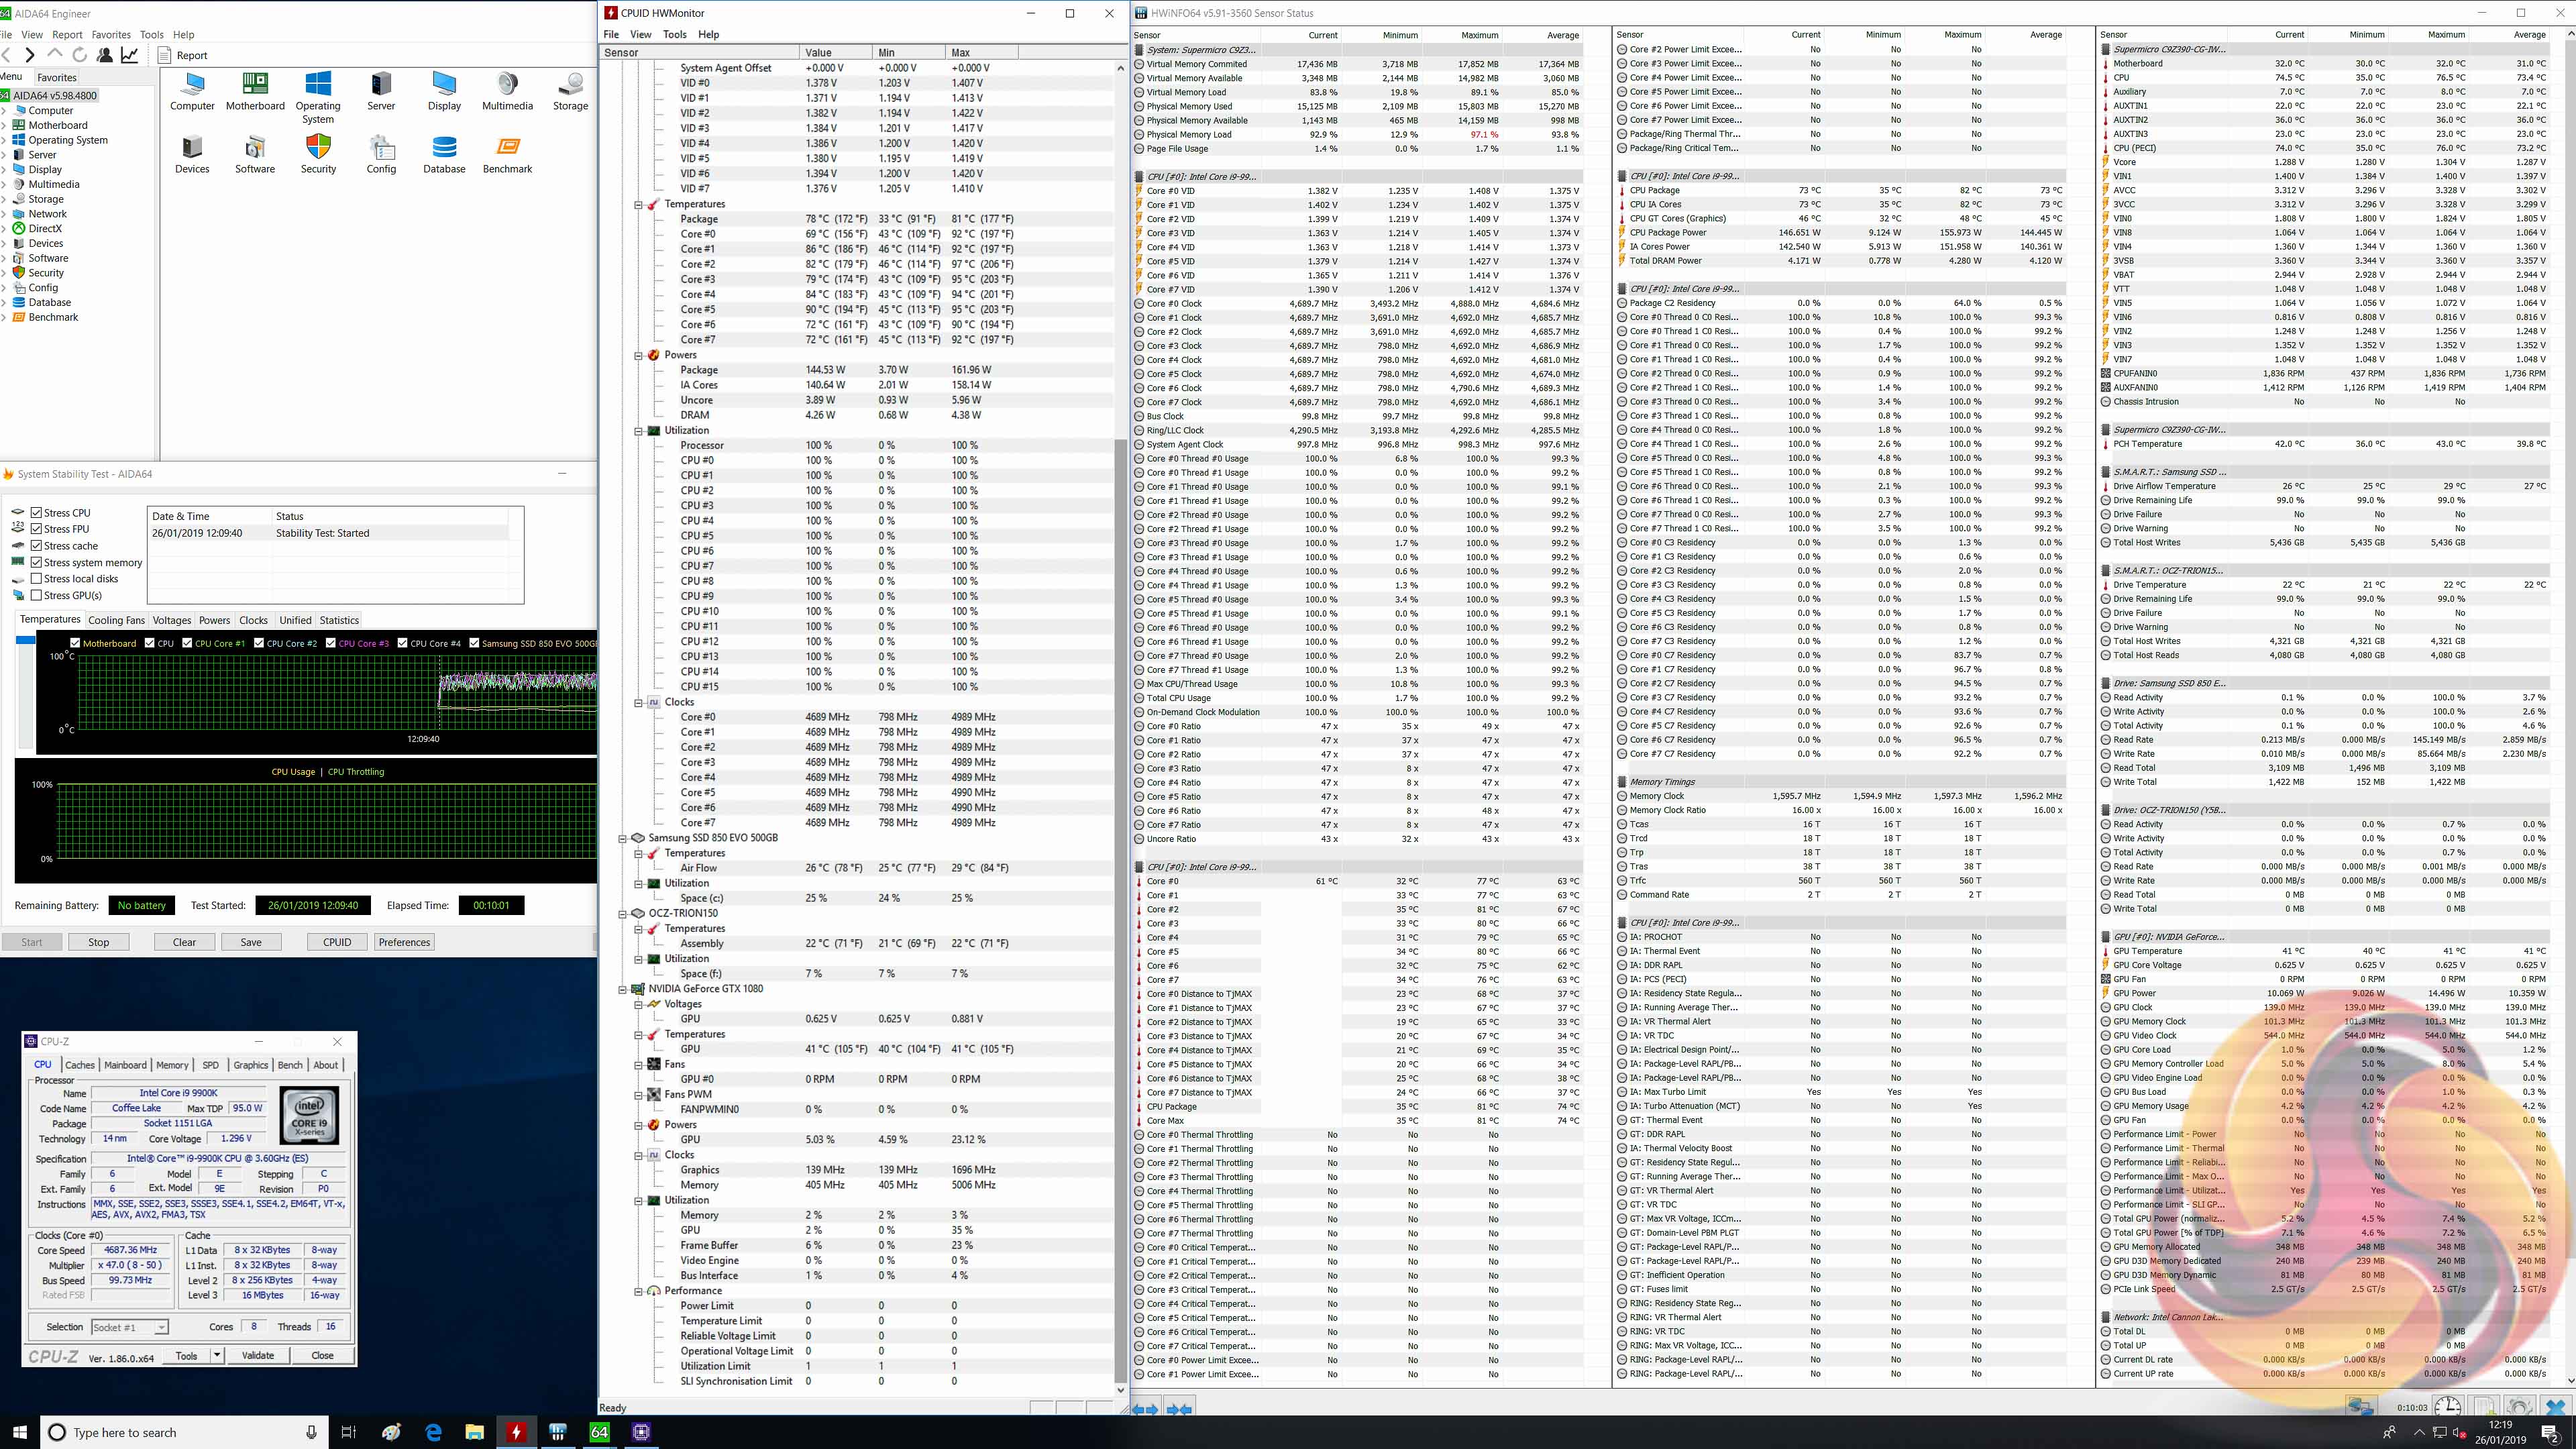Open HWMonitor Tools menu

(674, 34)
